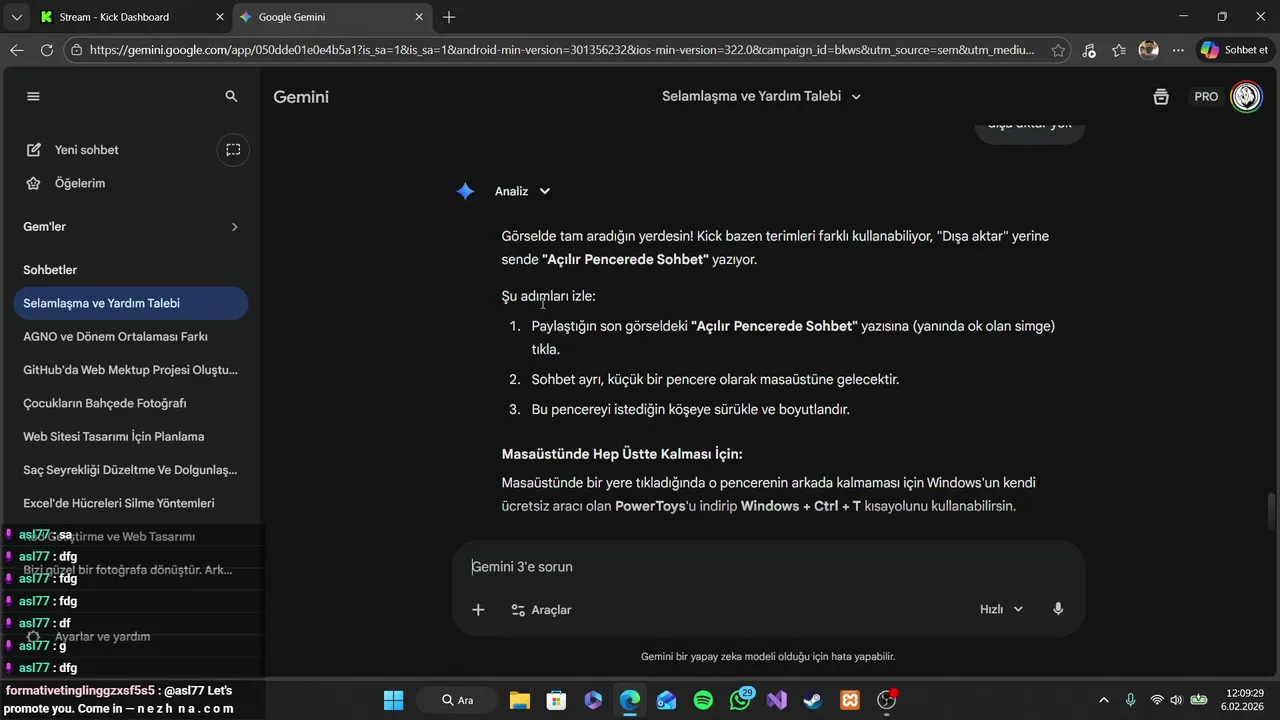The image size is (1280, 720).
Task: Focus the Gemini 3'e sorun input
Action: point(768,567)
